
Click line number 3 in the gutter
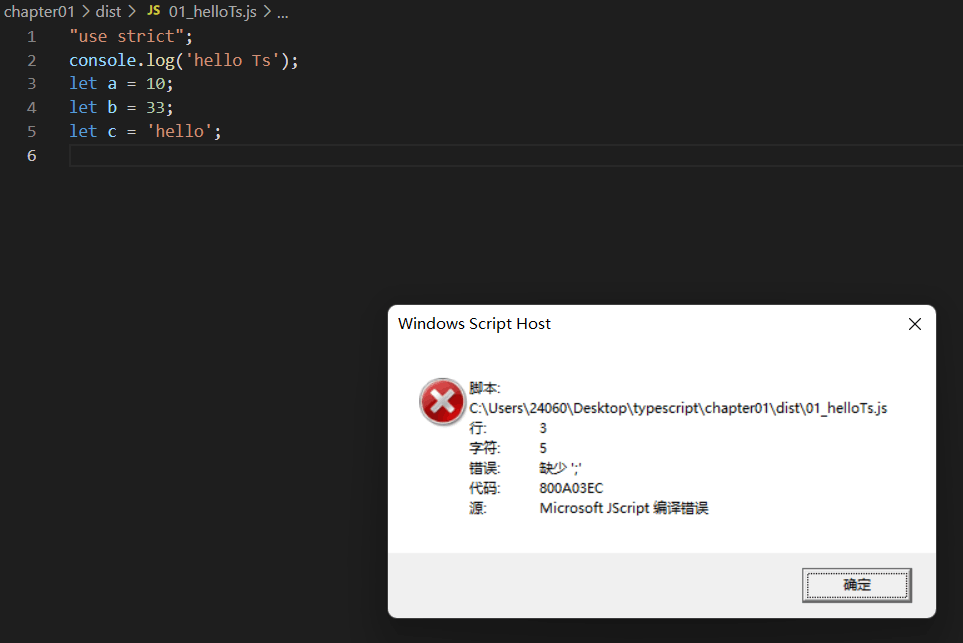pyautogui.click(x=31, y=83)
